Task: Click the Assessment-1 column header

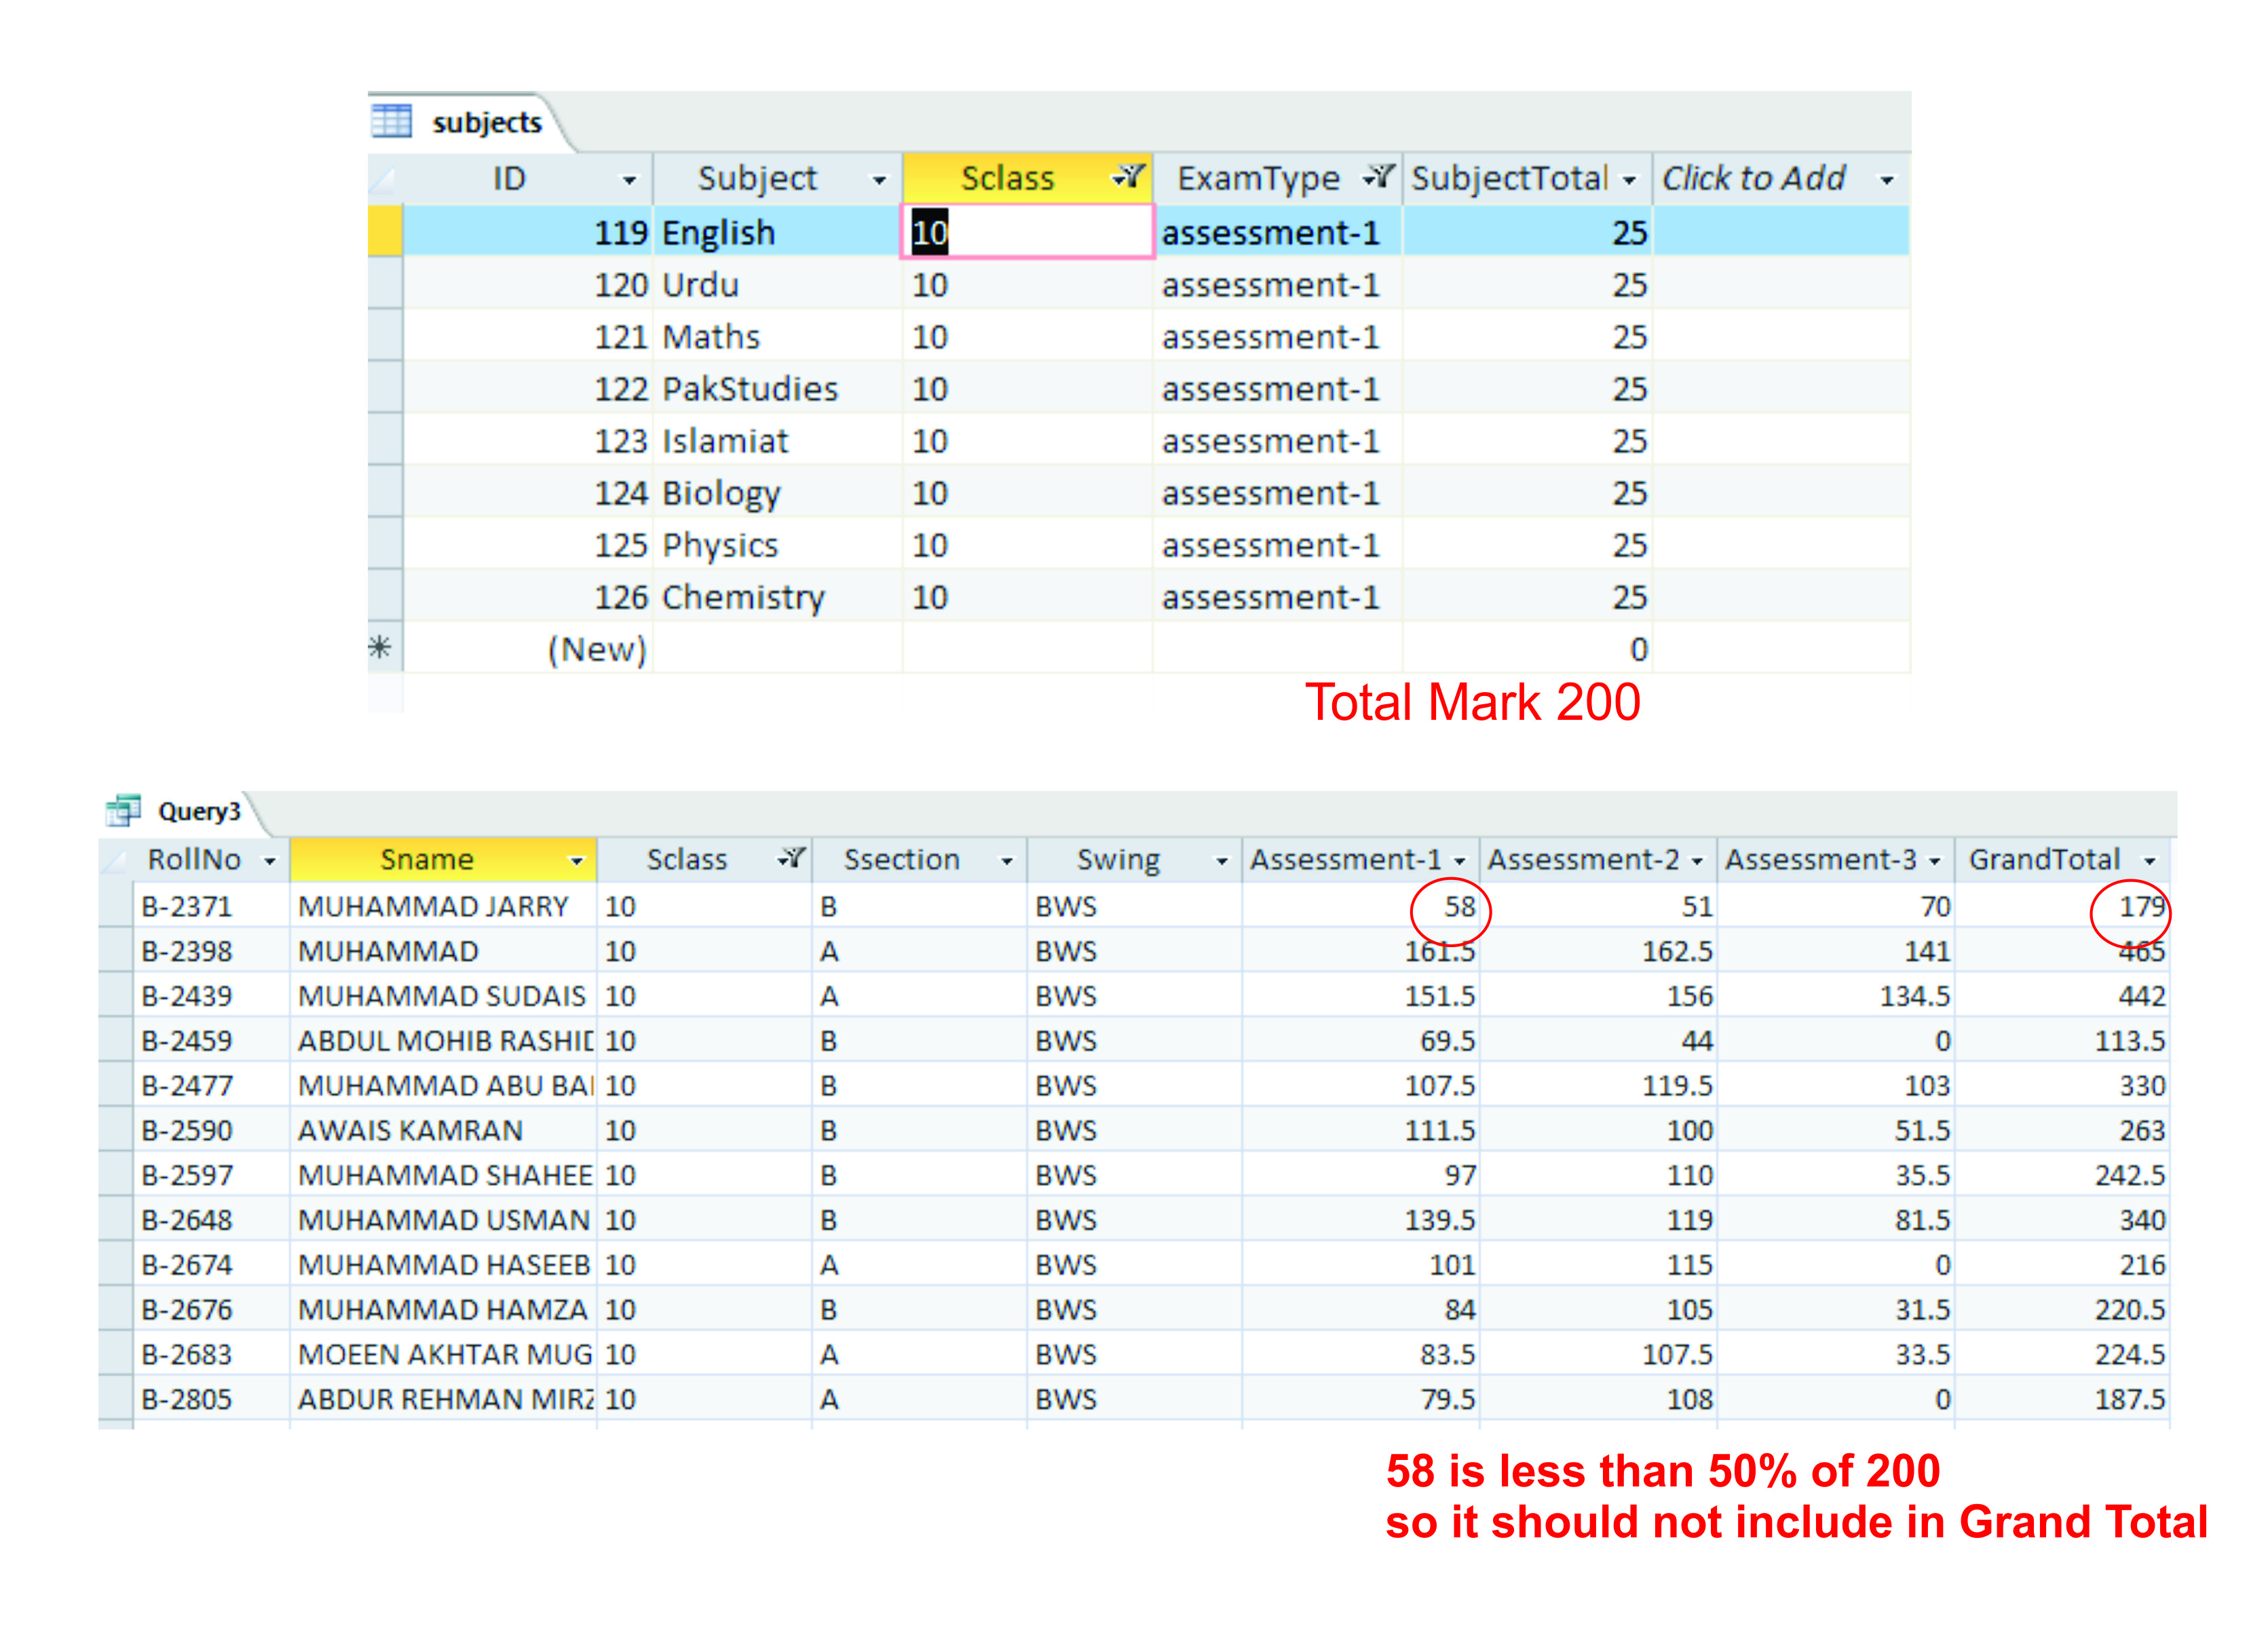Action: pyautogui.click(x=1345, y=859)
